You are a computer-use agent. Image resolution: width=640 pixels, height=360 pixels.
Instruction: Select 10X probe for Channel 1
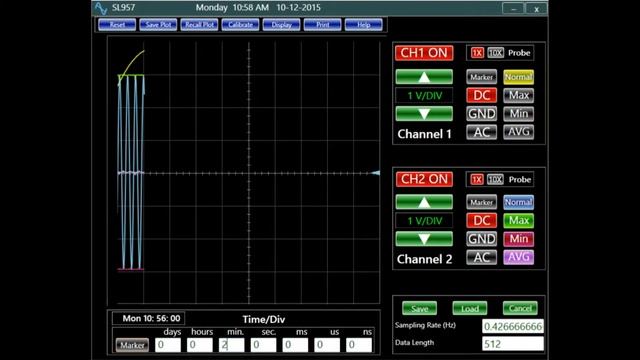[495, 53]
